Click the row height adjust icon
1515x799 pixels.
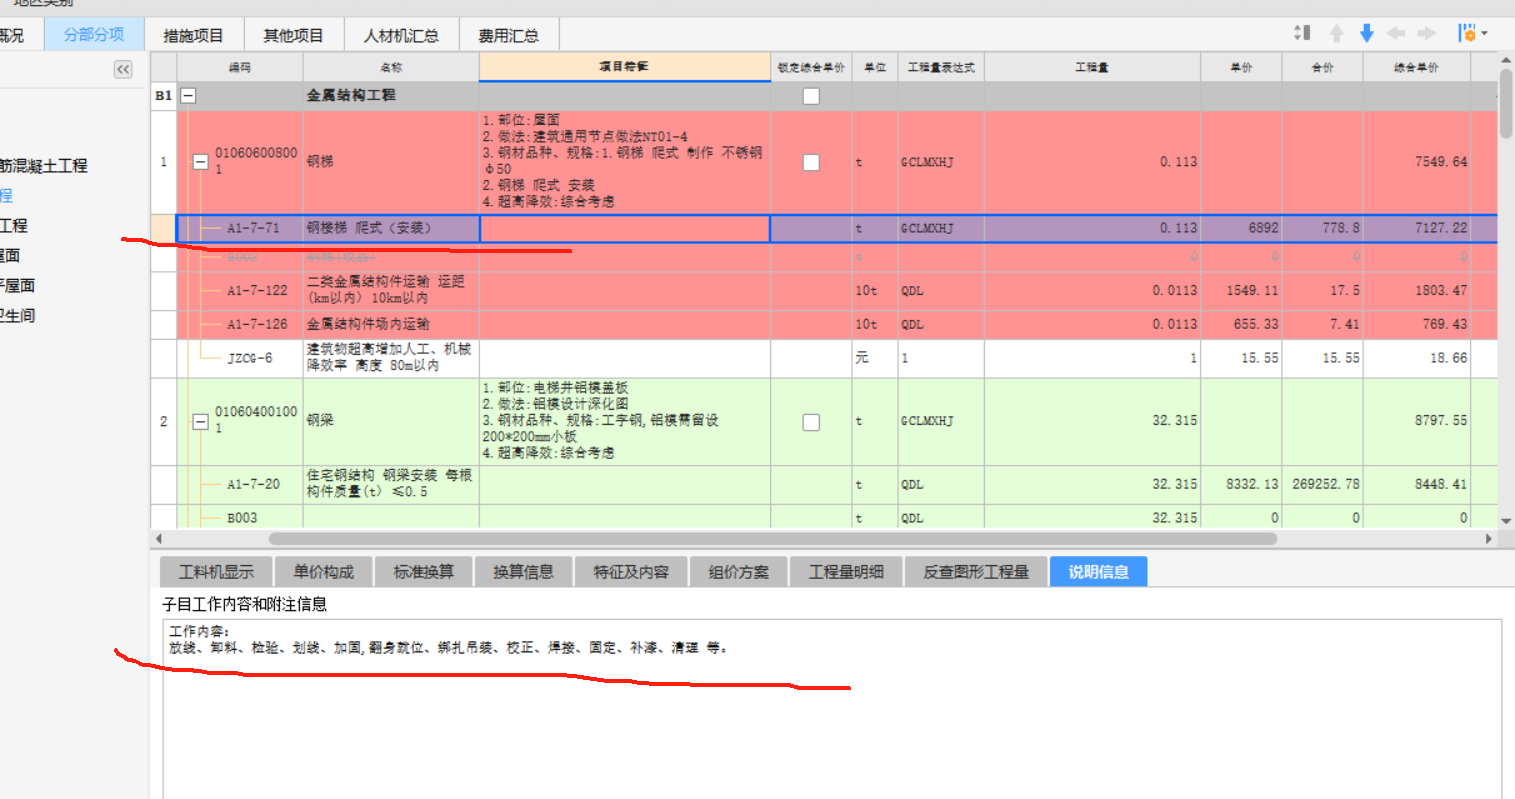pyautogui.click(x=1302, y=33)
